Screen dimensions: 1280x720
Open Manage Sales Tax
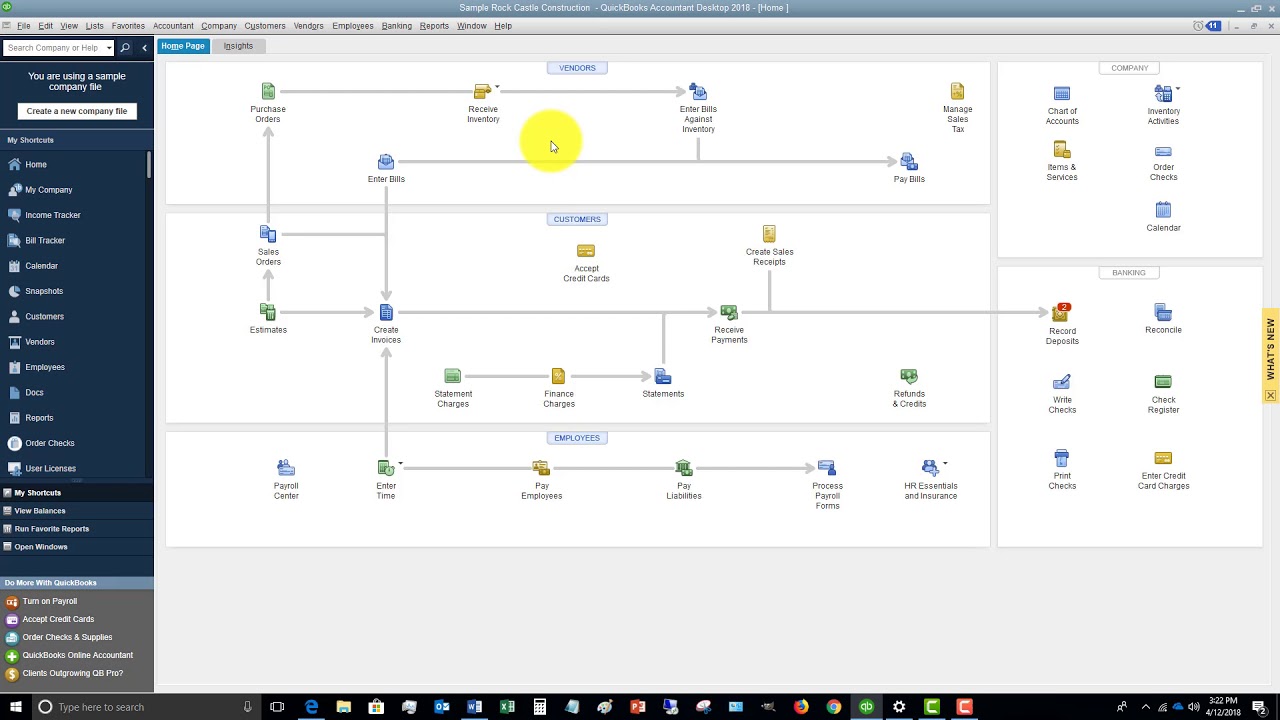pos(957,91)
